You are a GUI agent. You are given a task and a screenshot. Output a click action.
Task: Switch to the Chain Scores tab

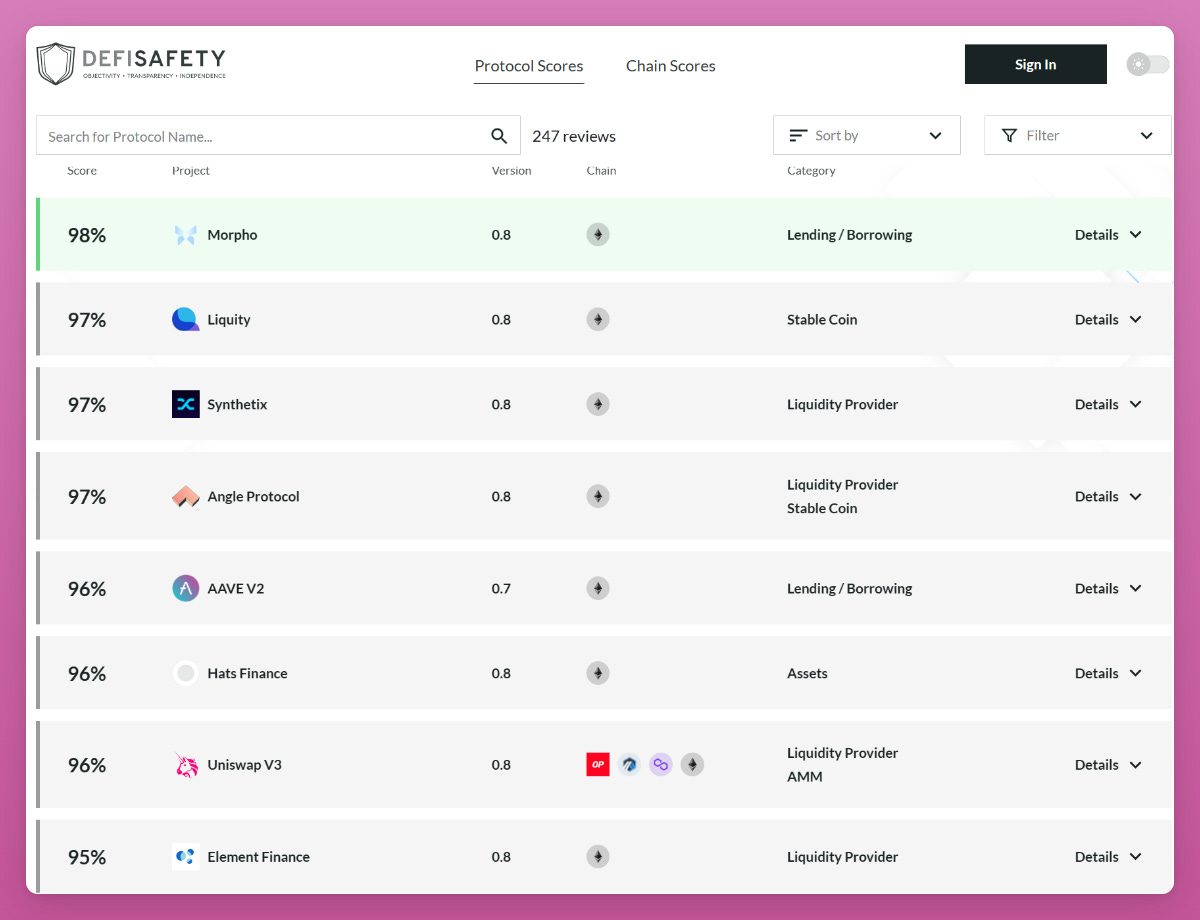[x=671, y=66]
